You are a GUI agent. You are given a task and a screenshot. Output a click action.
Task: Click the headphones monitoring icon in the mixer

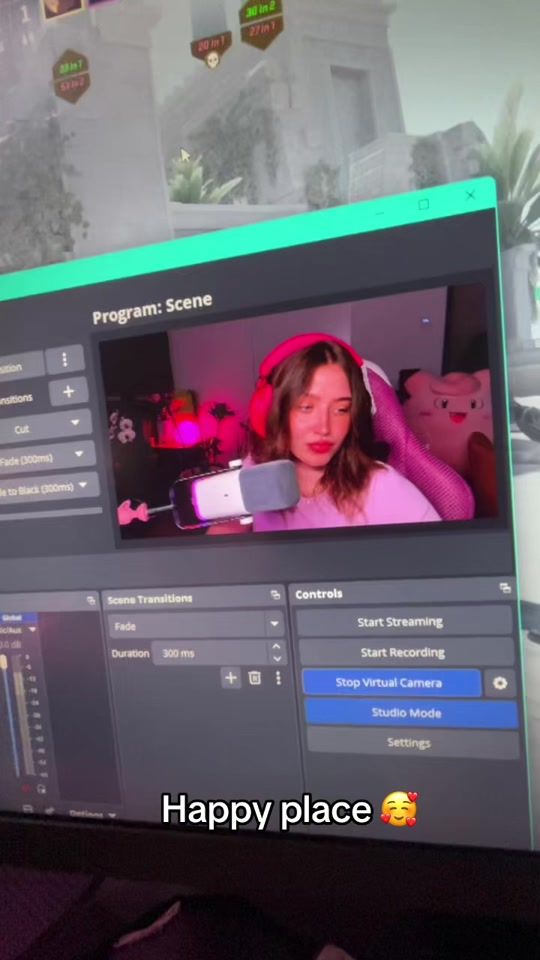[x=41, y=789]
